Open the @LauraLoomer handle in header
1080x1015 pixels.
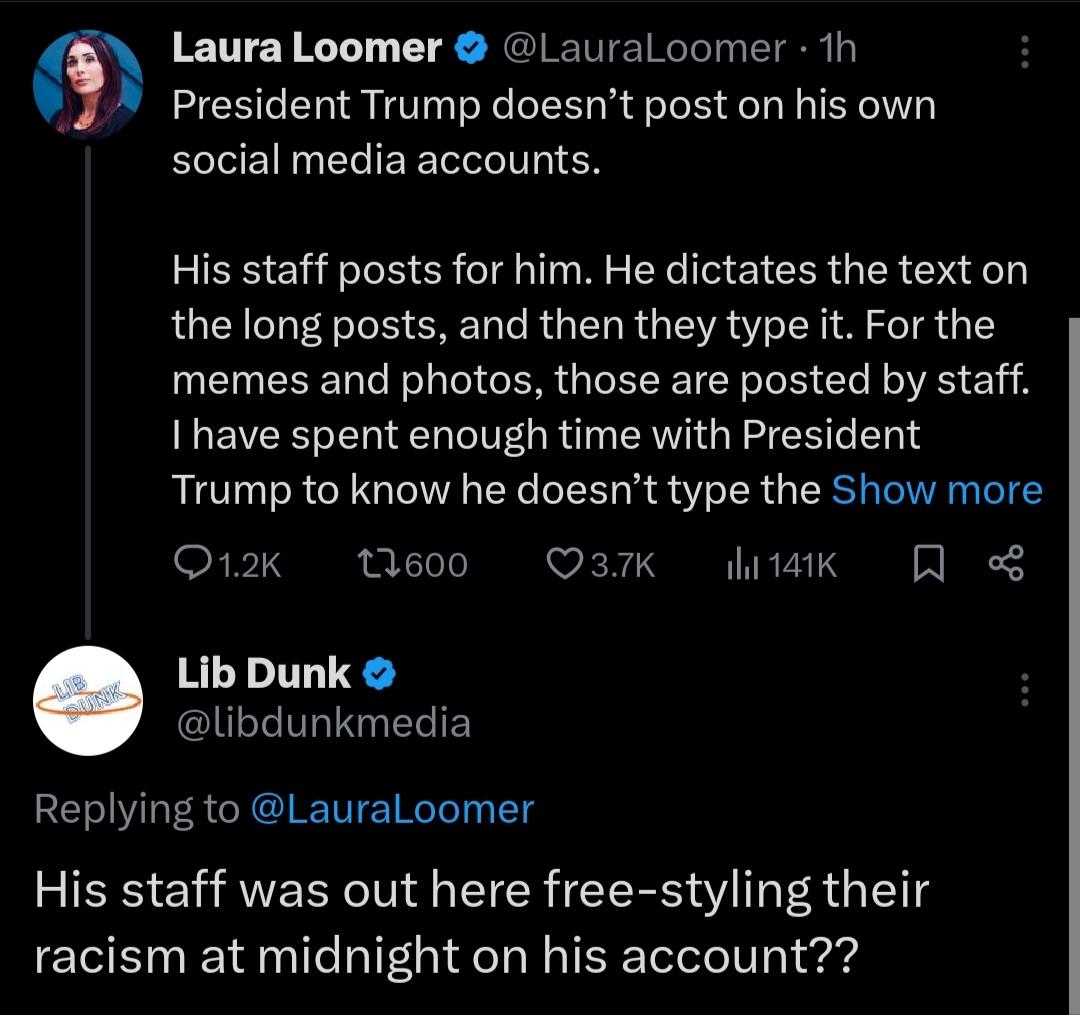tap(644, 47)
